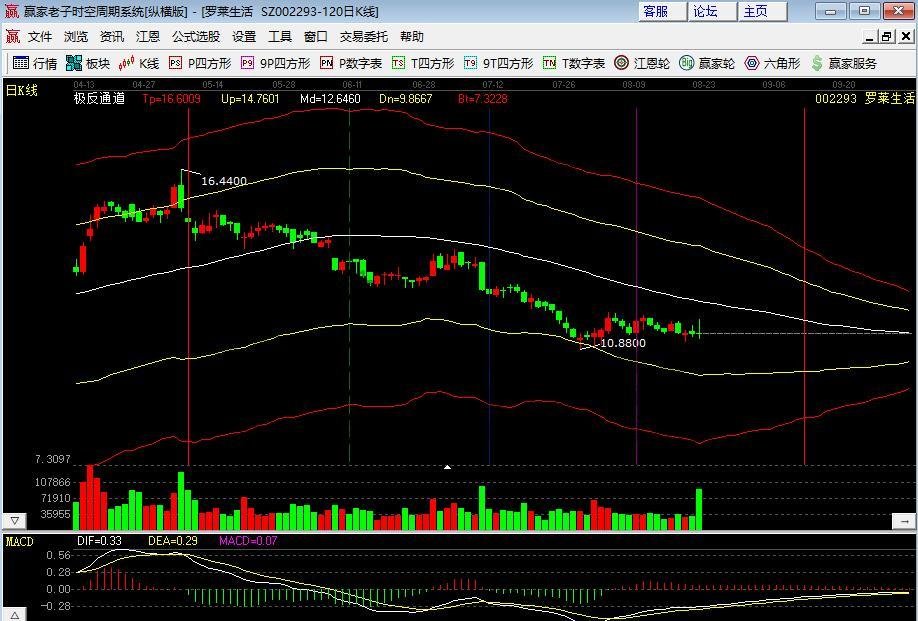Minimize the inner child chart window
918x621 pixels.
click(x=870, y=37)
